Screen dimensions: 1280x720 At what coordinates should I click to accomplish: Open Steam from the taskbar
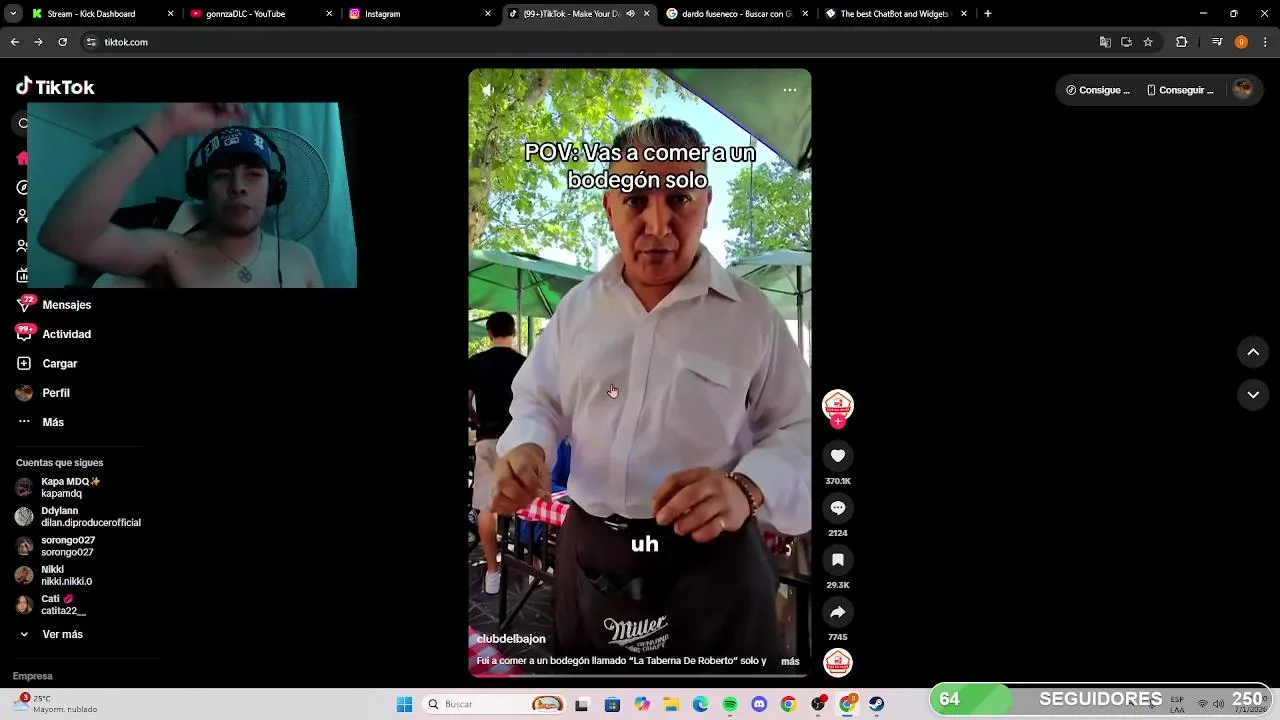877,704
